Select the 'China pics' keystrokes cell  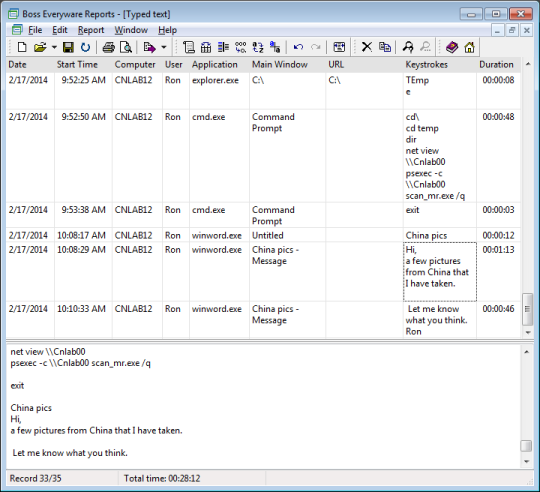tap(440, 235)
